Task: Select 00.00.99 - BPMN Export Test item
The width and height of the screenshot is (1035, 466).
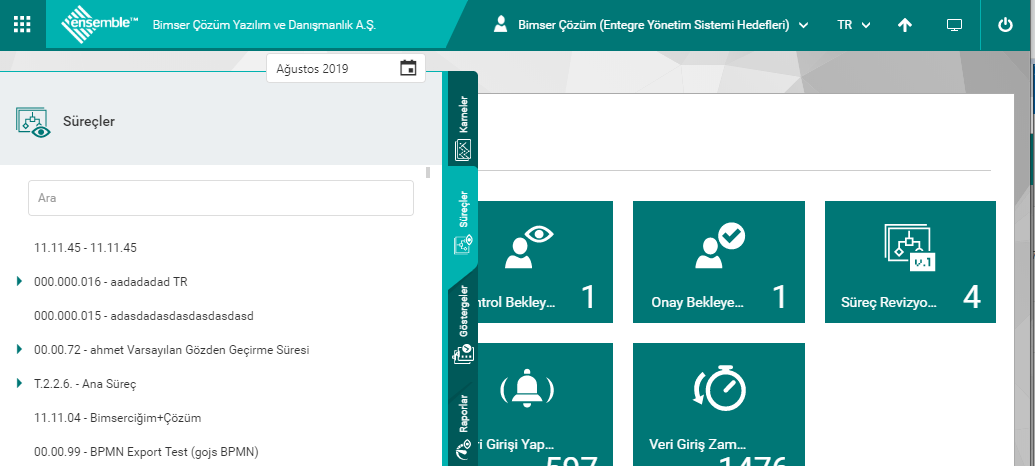Action: pyautogui.click(x=146, y=452)
